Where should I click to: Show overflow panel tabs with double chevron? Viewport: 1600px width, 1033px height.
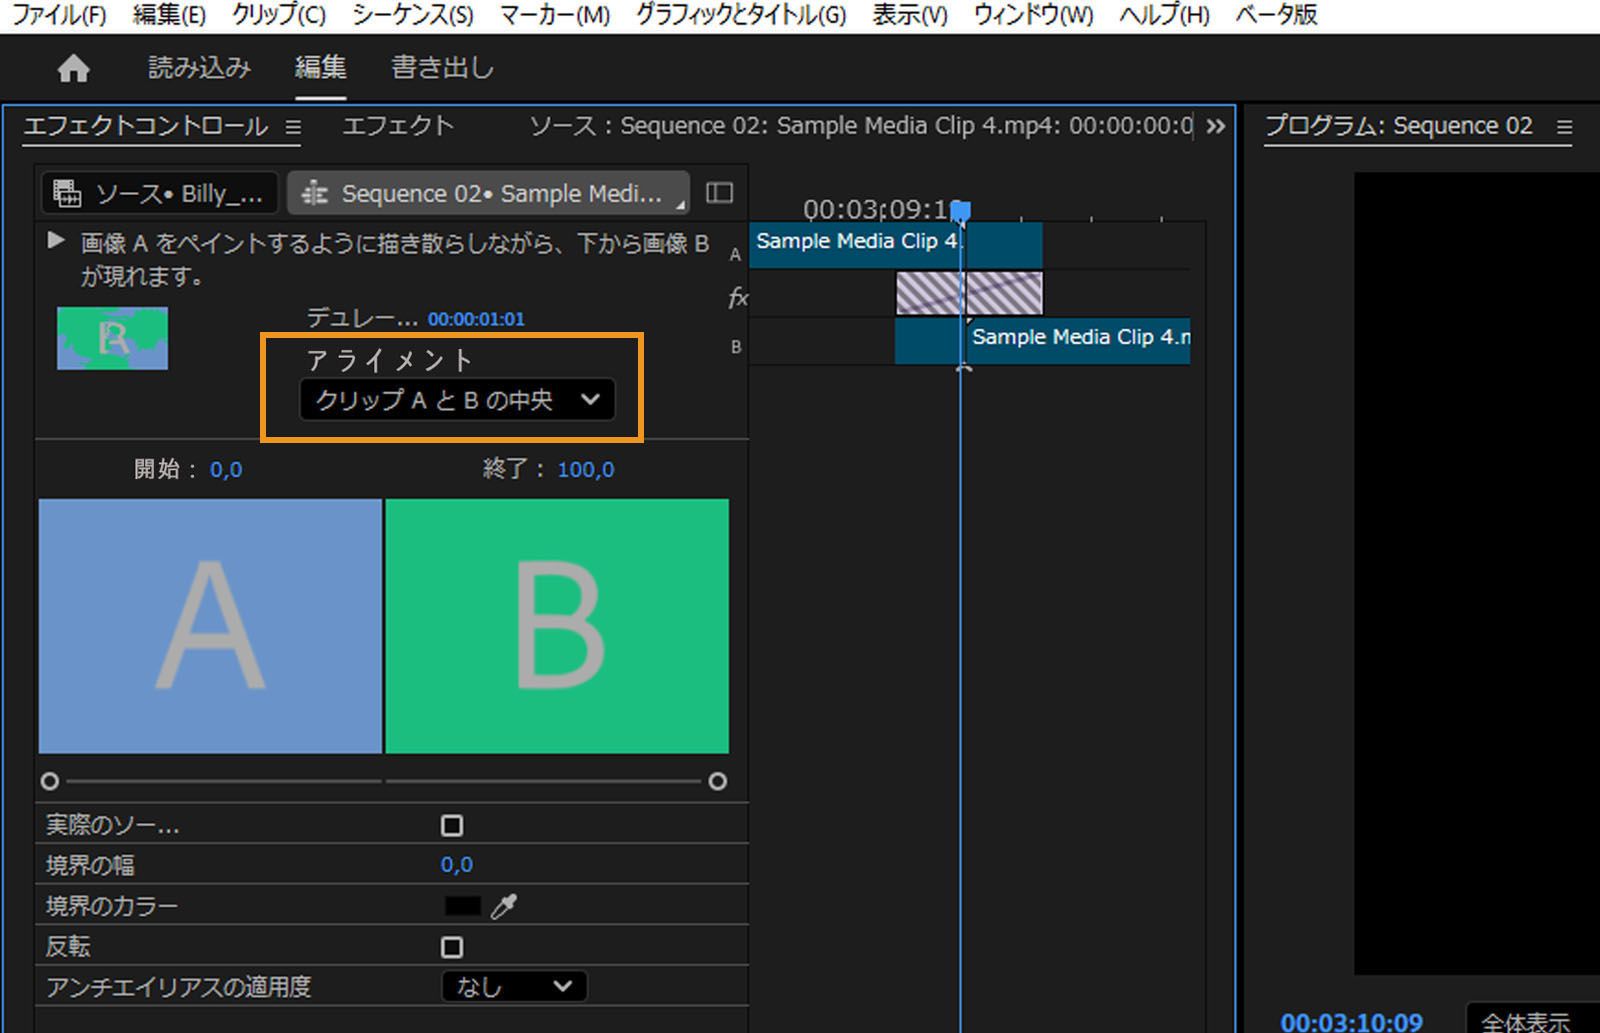pyautogui.click(x=1216, y=127)
